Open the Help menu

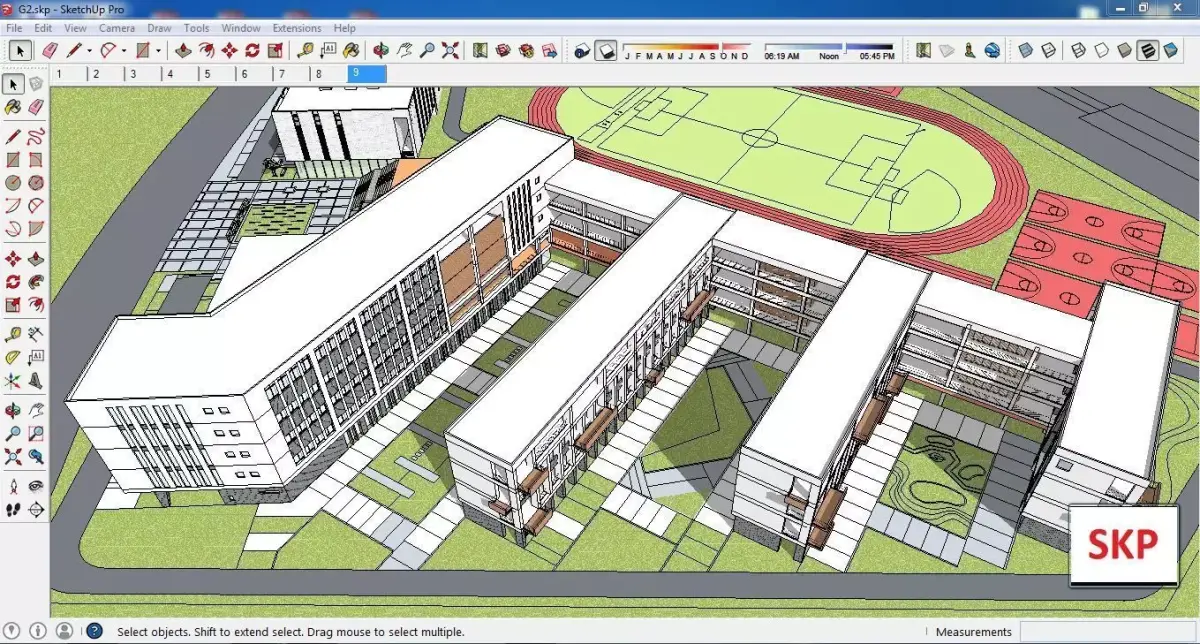tap(345, 28)
